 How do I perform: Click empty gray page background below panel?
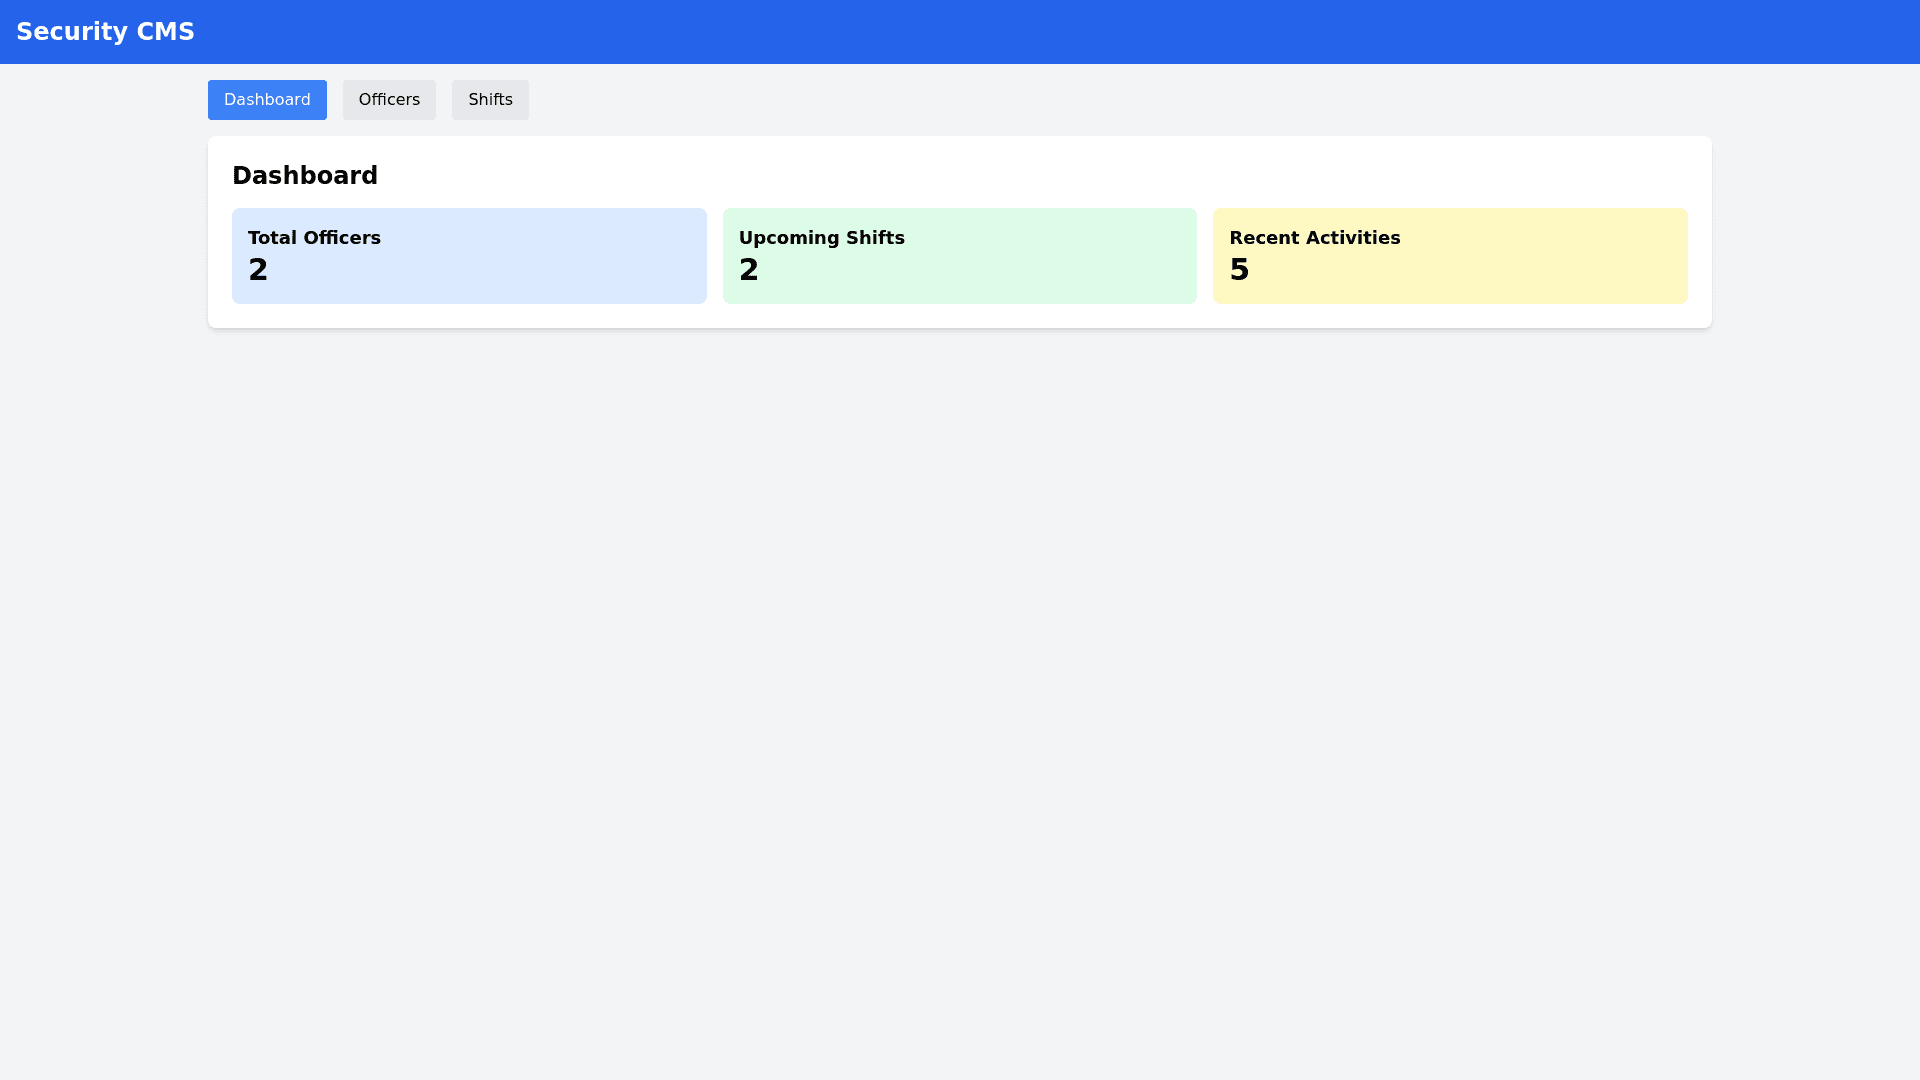pyautogui.click(x=960, y=700)
